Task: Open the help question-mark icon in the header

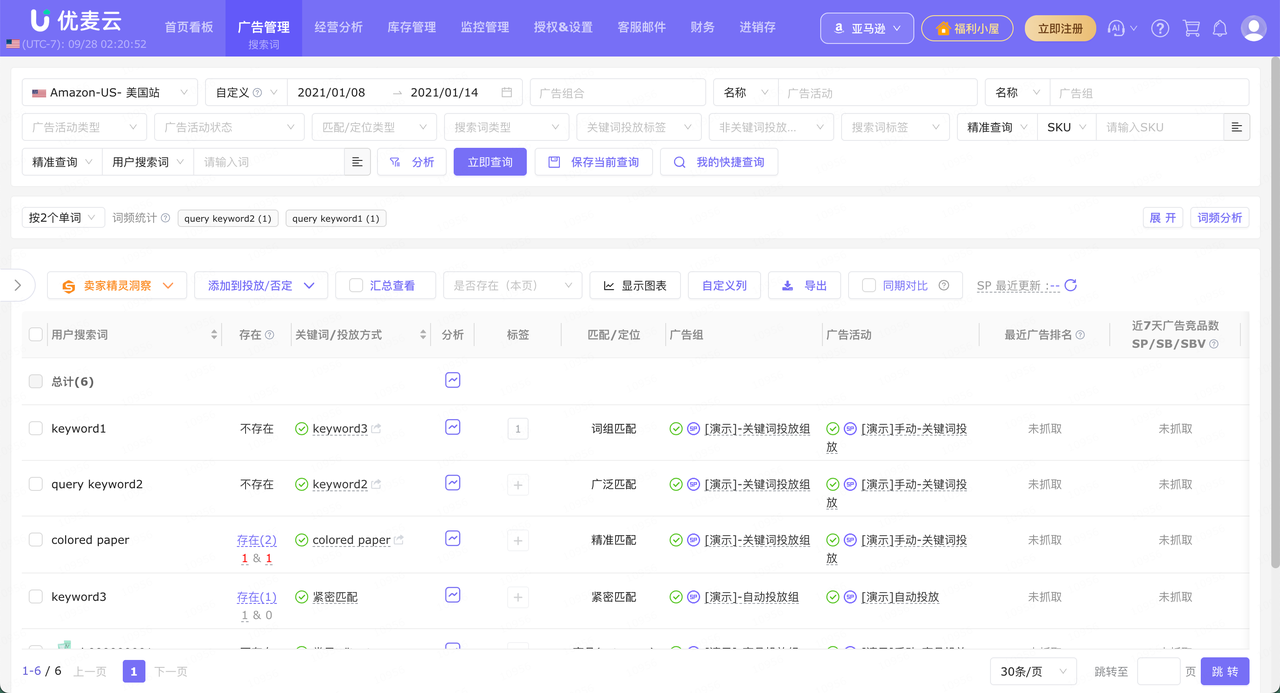Action: 1160,28
